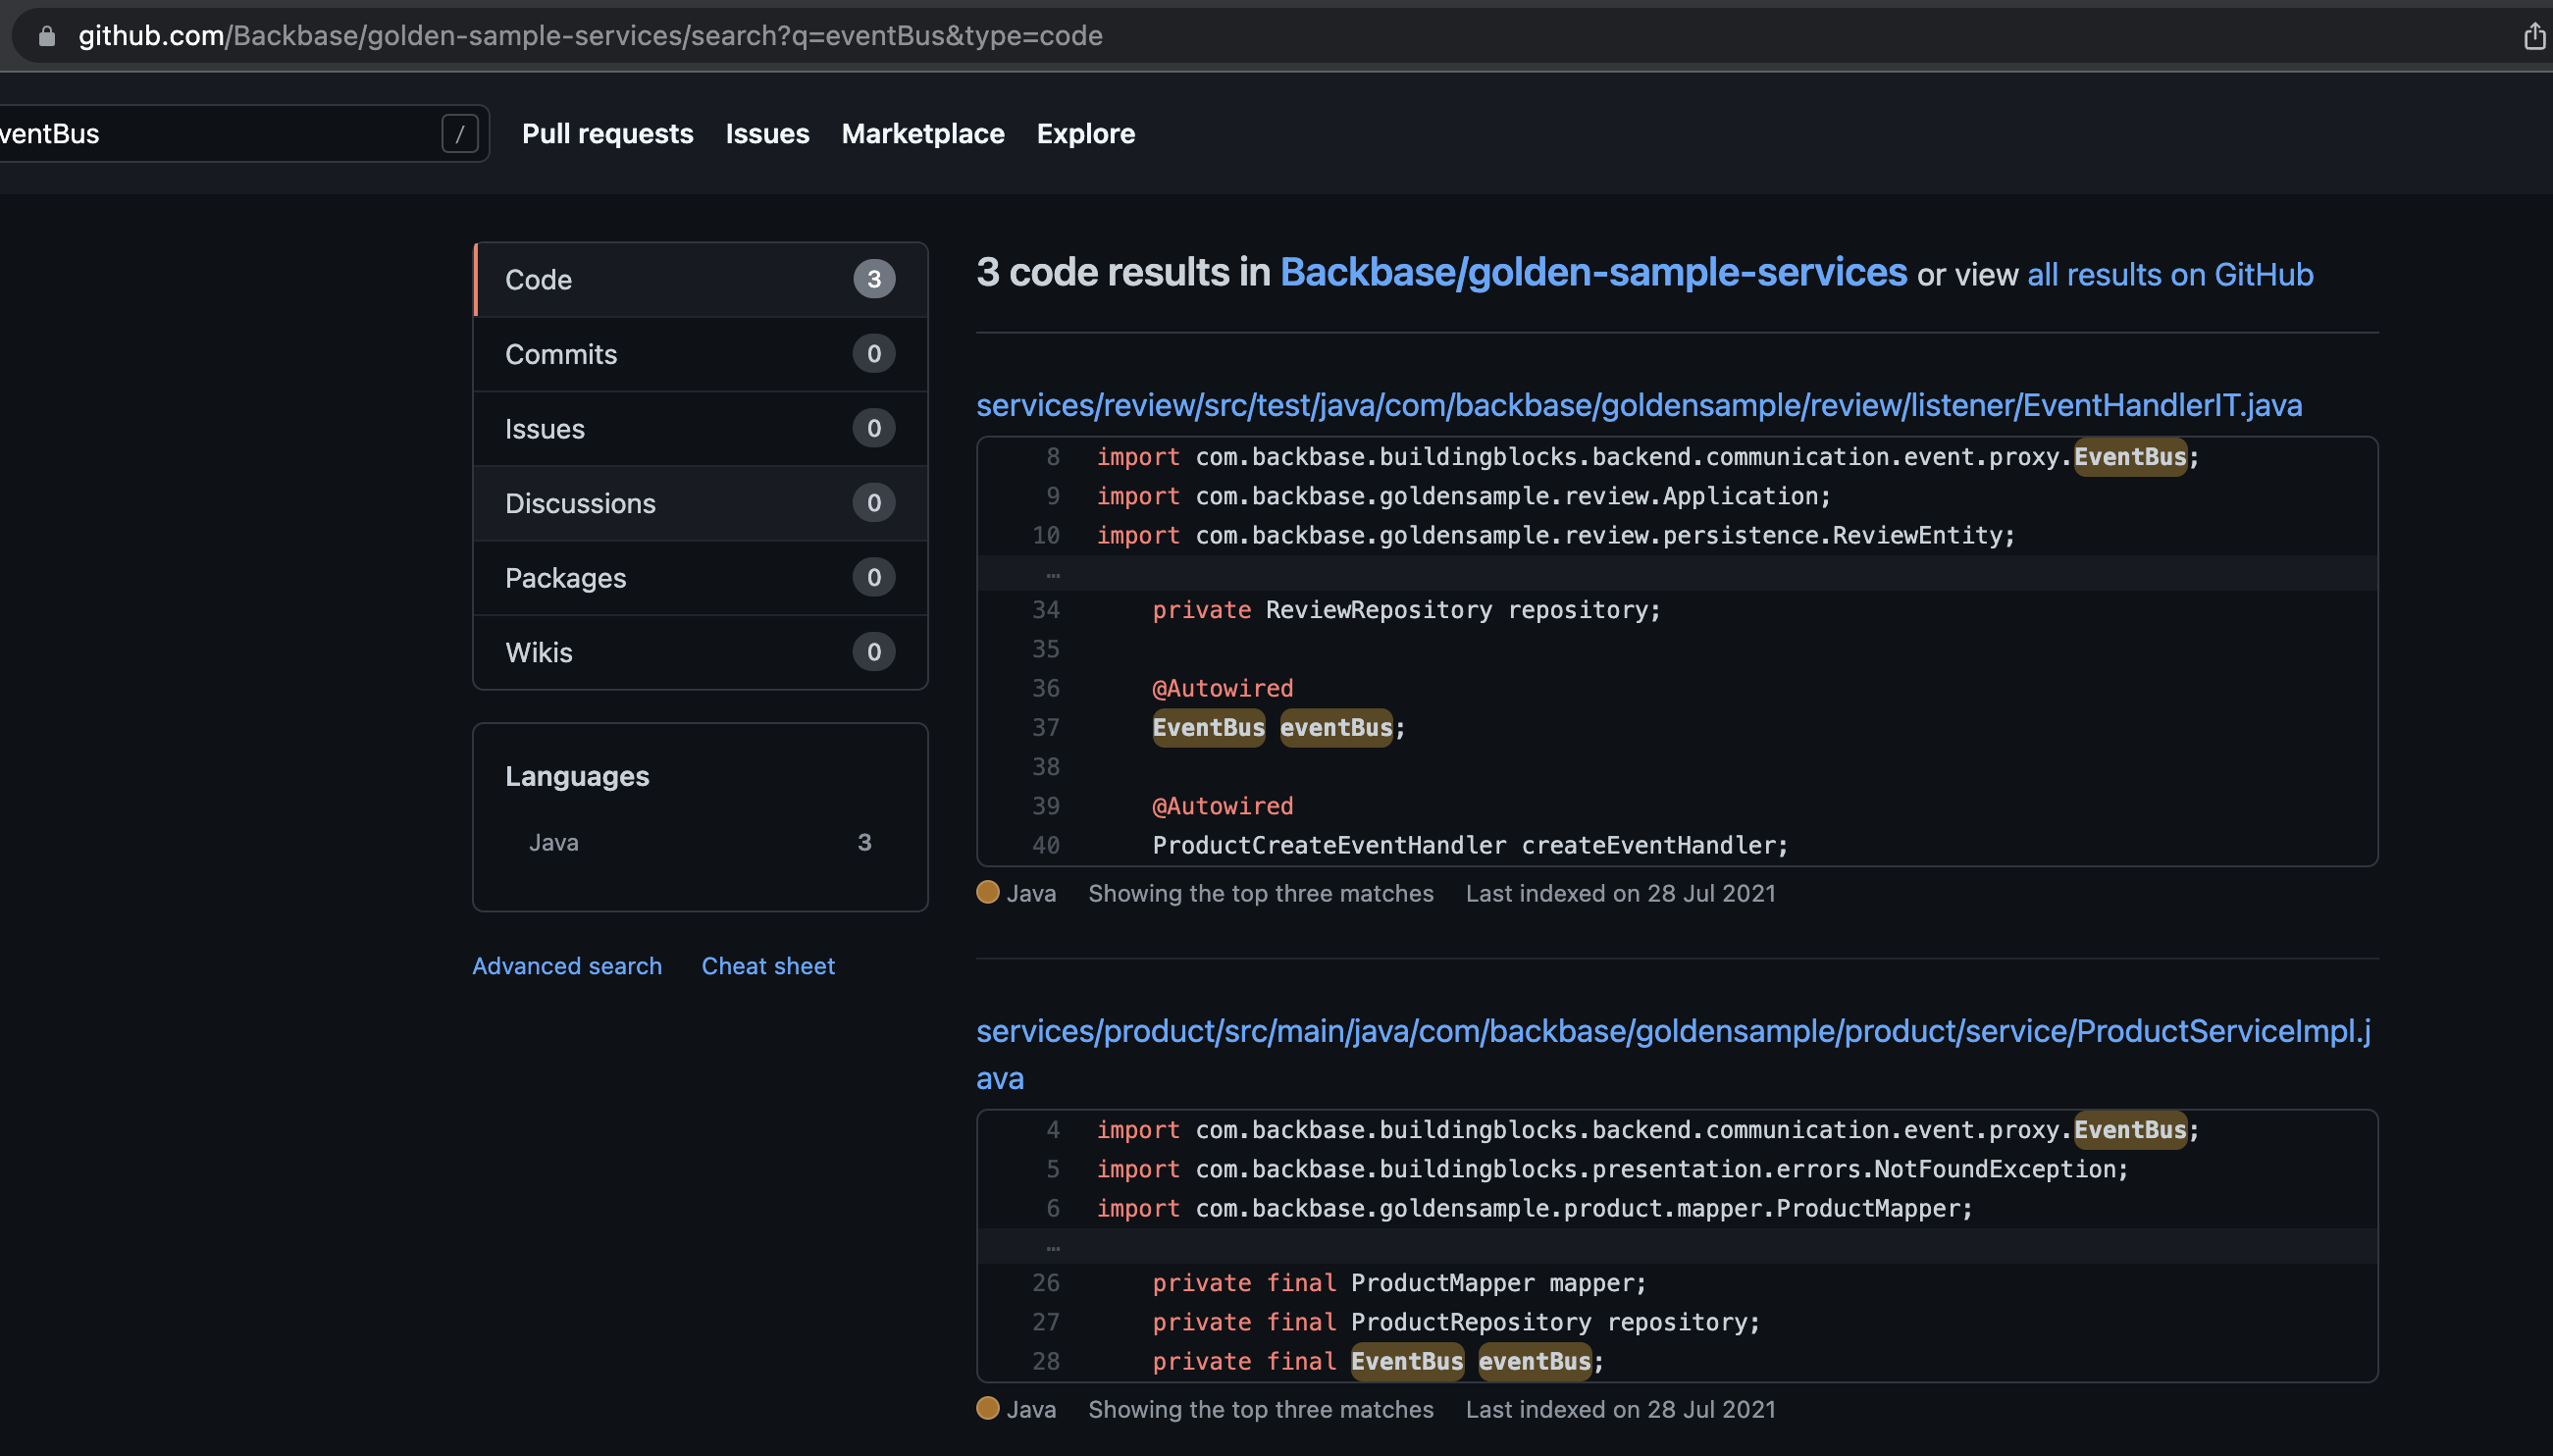The image size is (2553, 1456).
Task: Click 'private ReviewRepository repository' on line 34
Action: (1405, 610)
